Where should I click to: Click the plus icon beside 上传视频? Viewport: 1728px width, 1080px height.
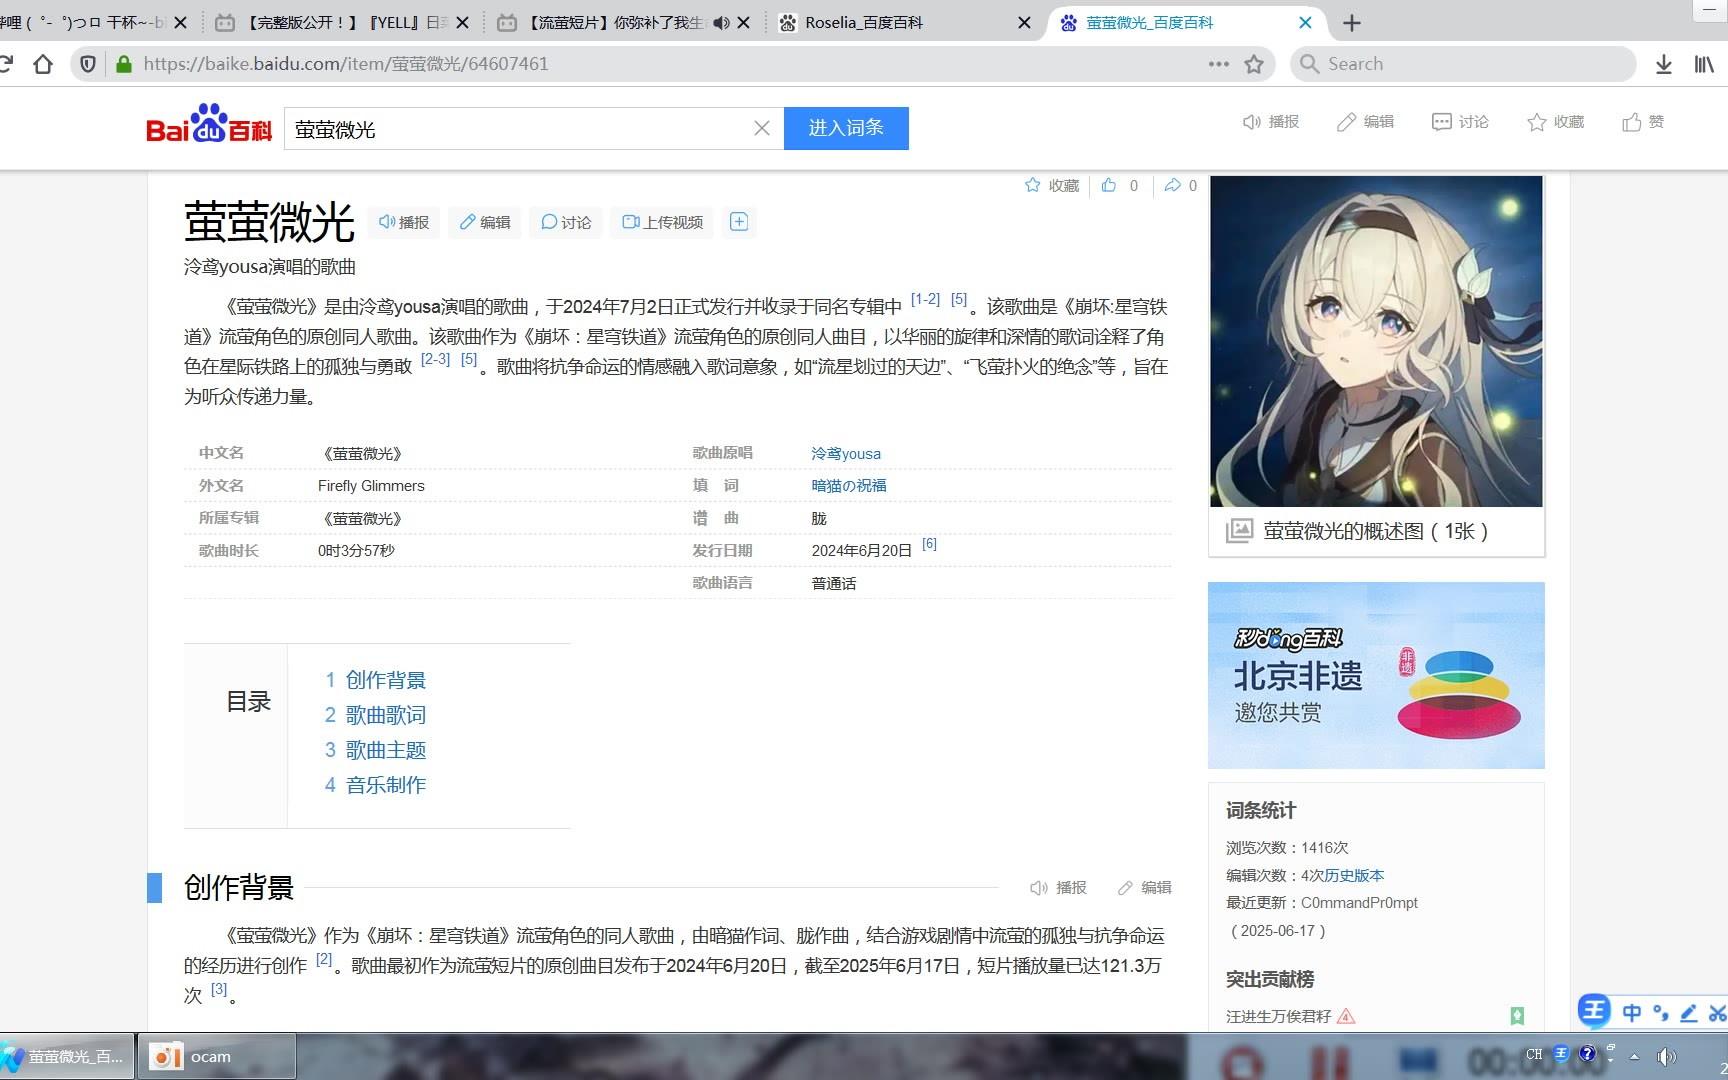point(739,222)
